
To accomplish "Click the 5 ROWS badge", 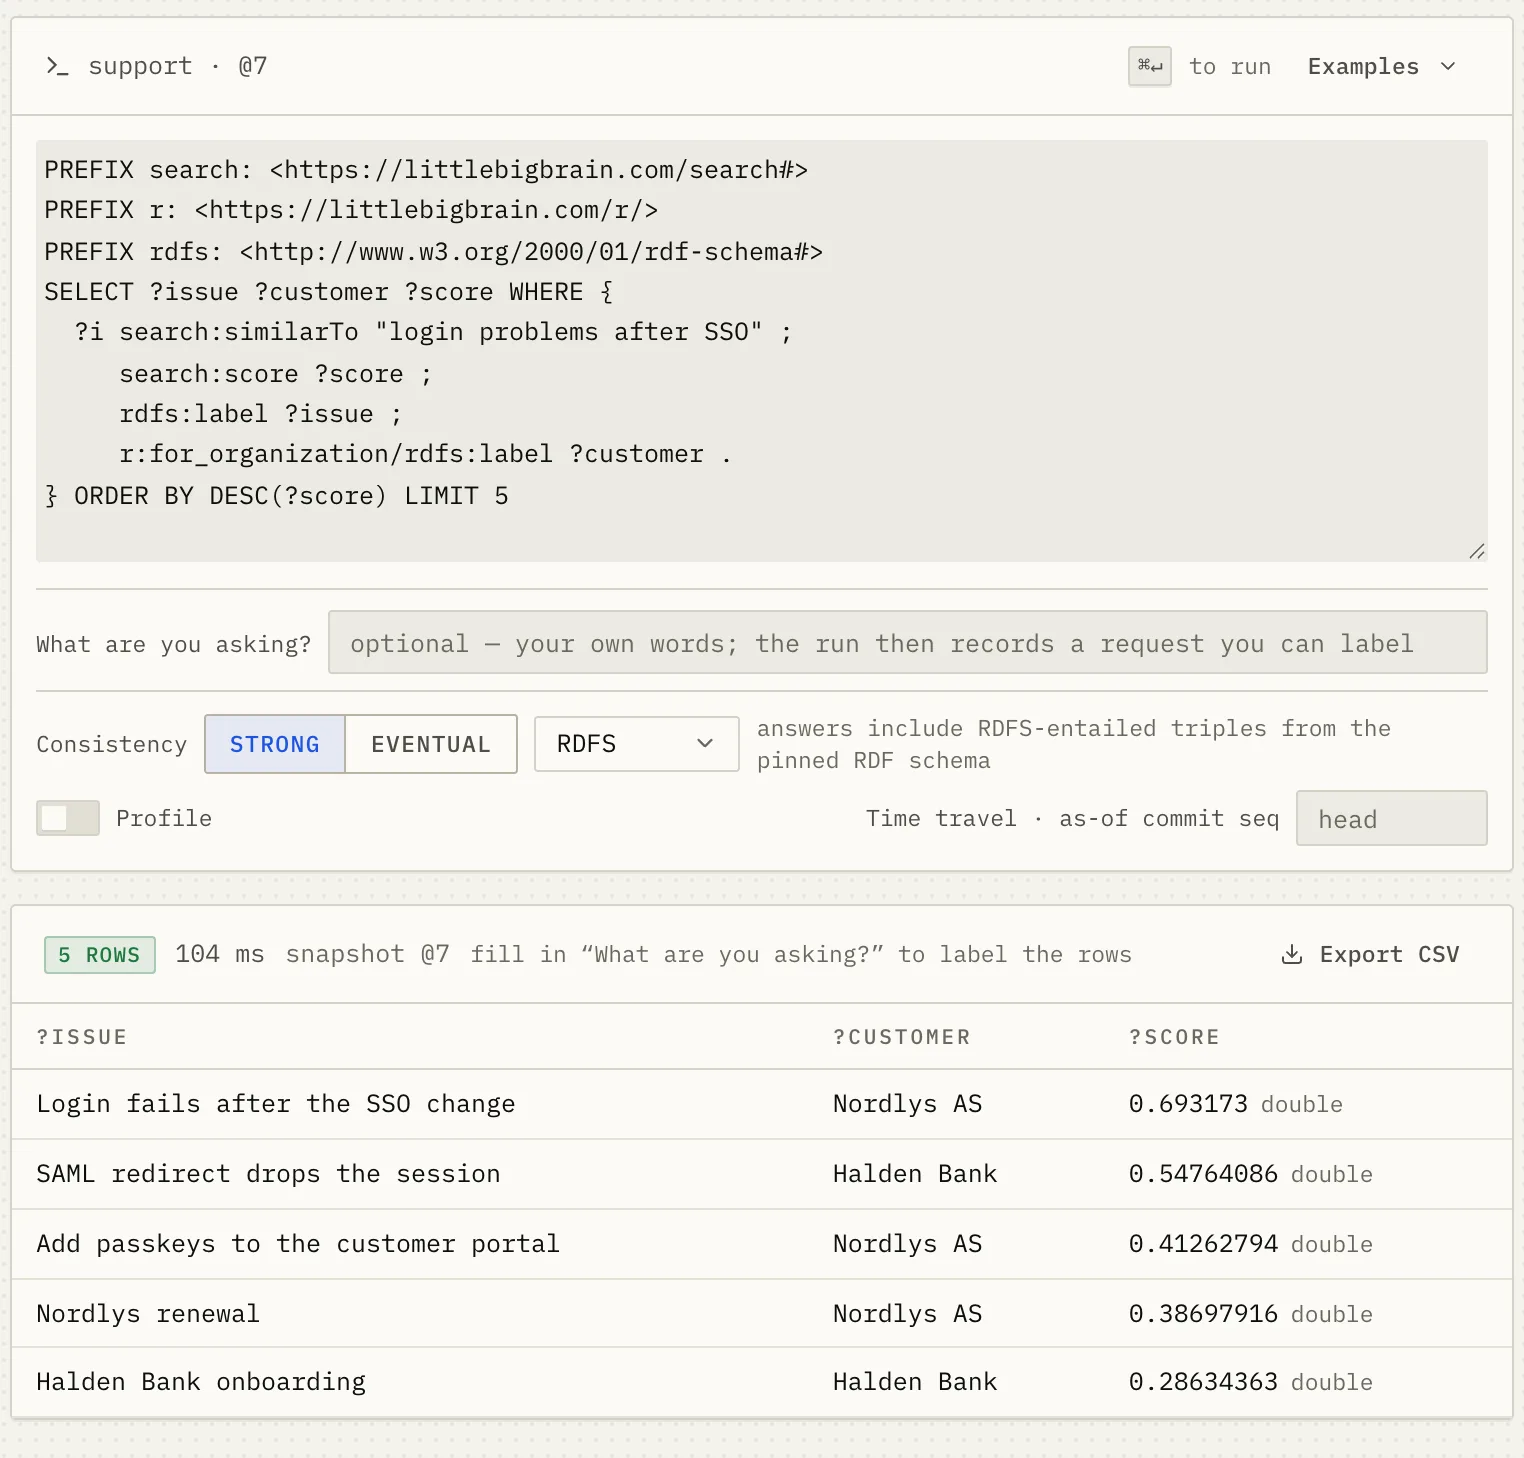I will [x=100, y=954].
